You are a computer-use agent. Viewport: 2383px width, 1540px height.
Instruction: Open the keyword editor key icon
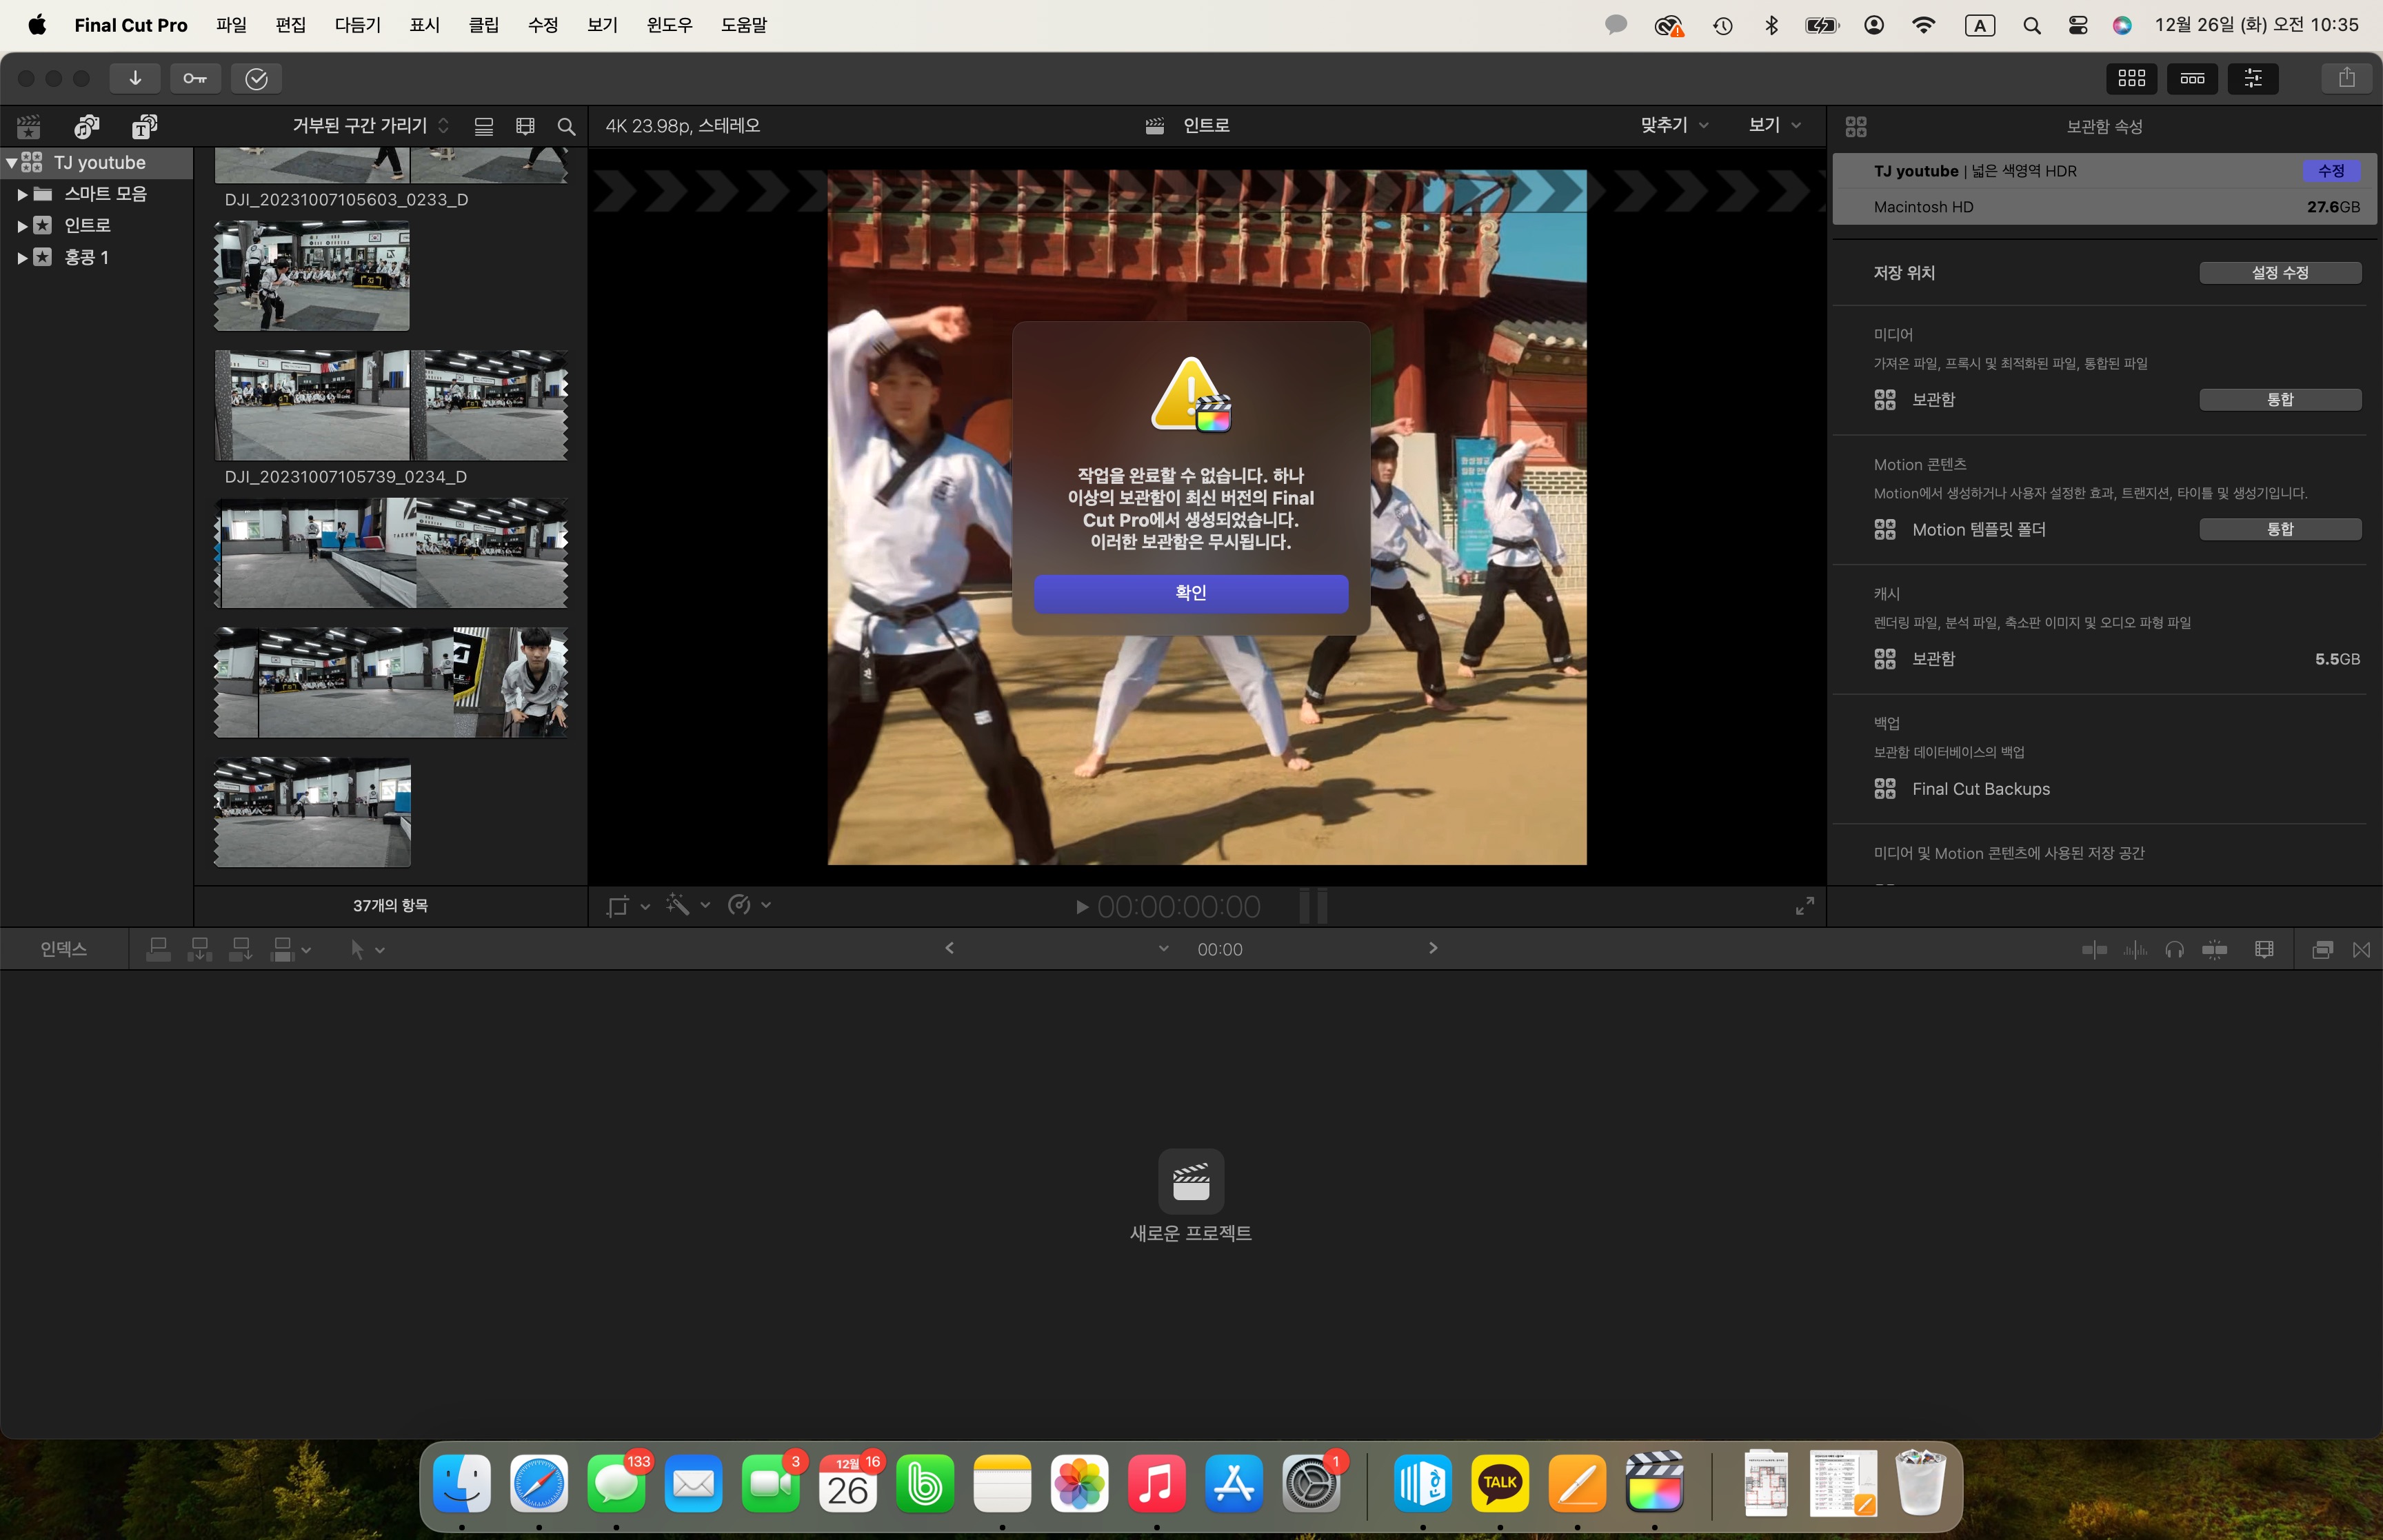click(195, 78)
